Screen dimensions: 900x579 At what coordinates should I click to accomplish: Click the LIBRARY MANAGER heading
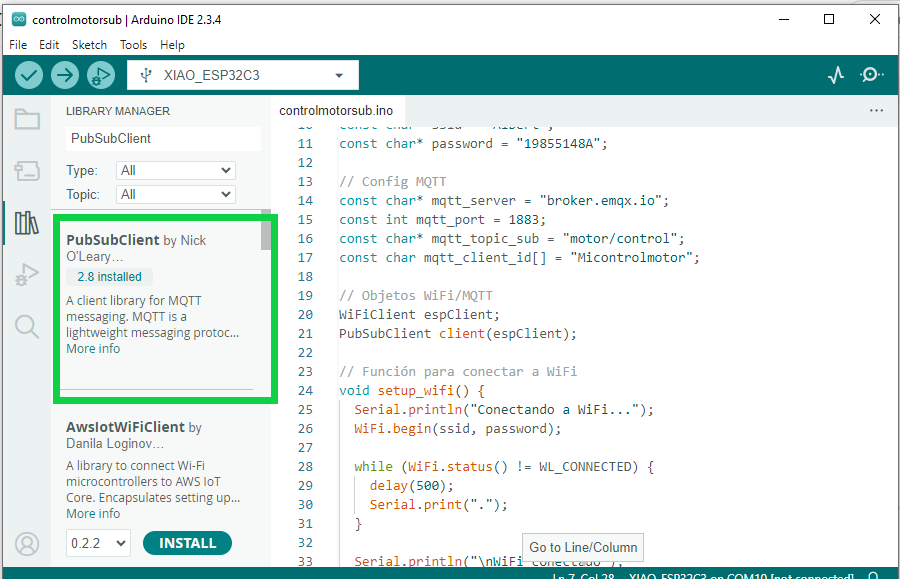[118, 111]
